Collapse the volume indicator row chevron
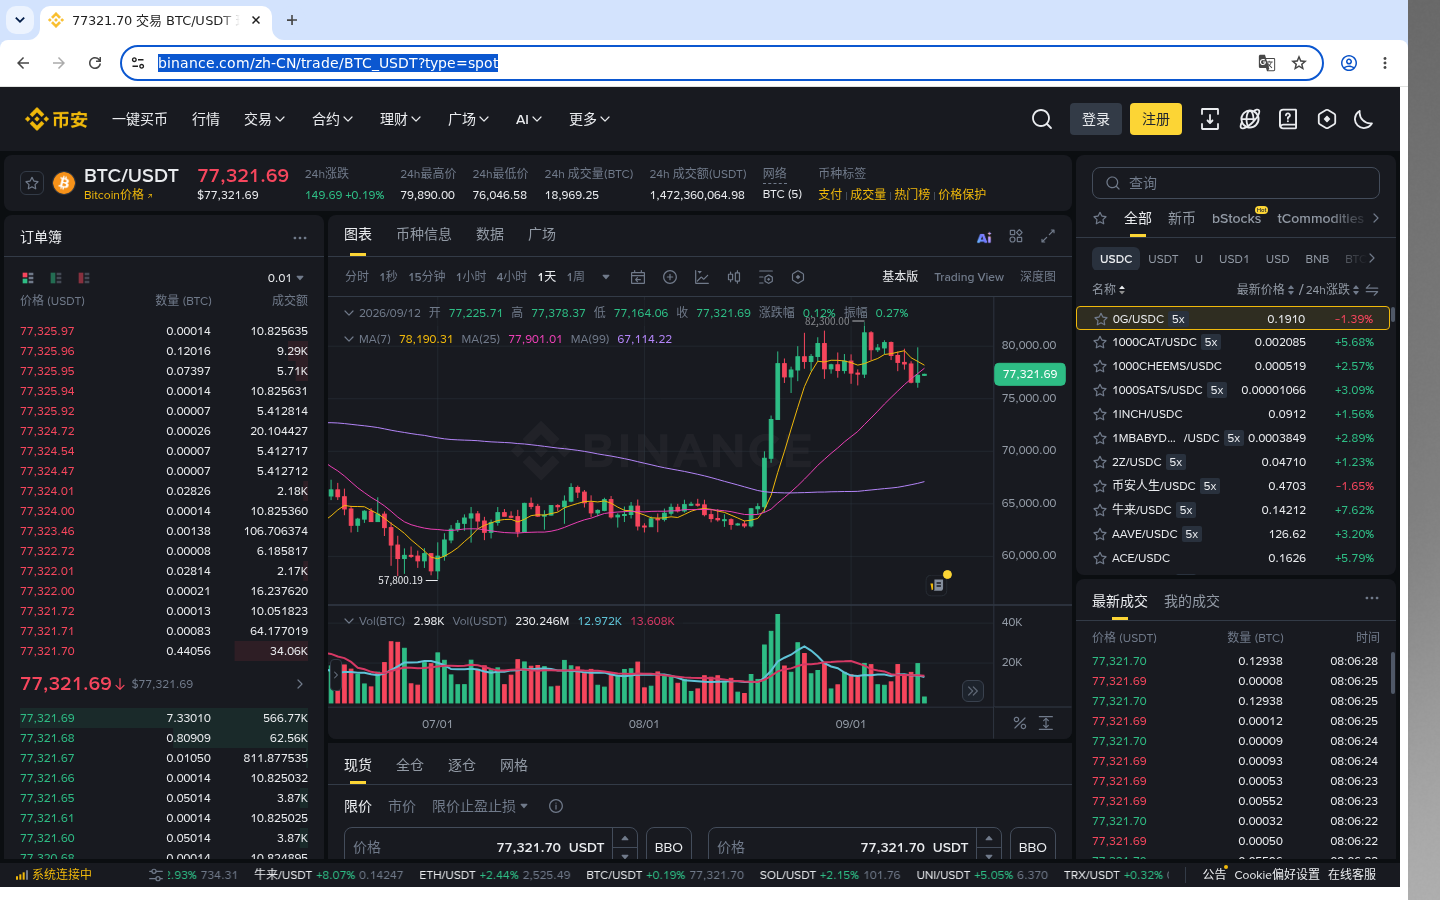This screenshot has height=900, width=1440. [x=349, y=621]
